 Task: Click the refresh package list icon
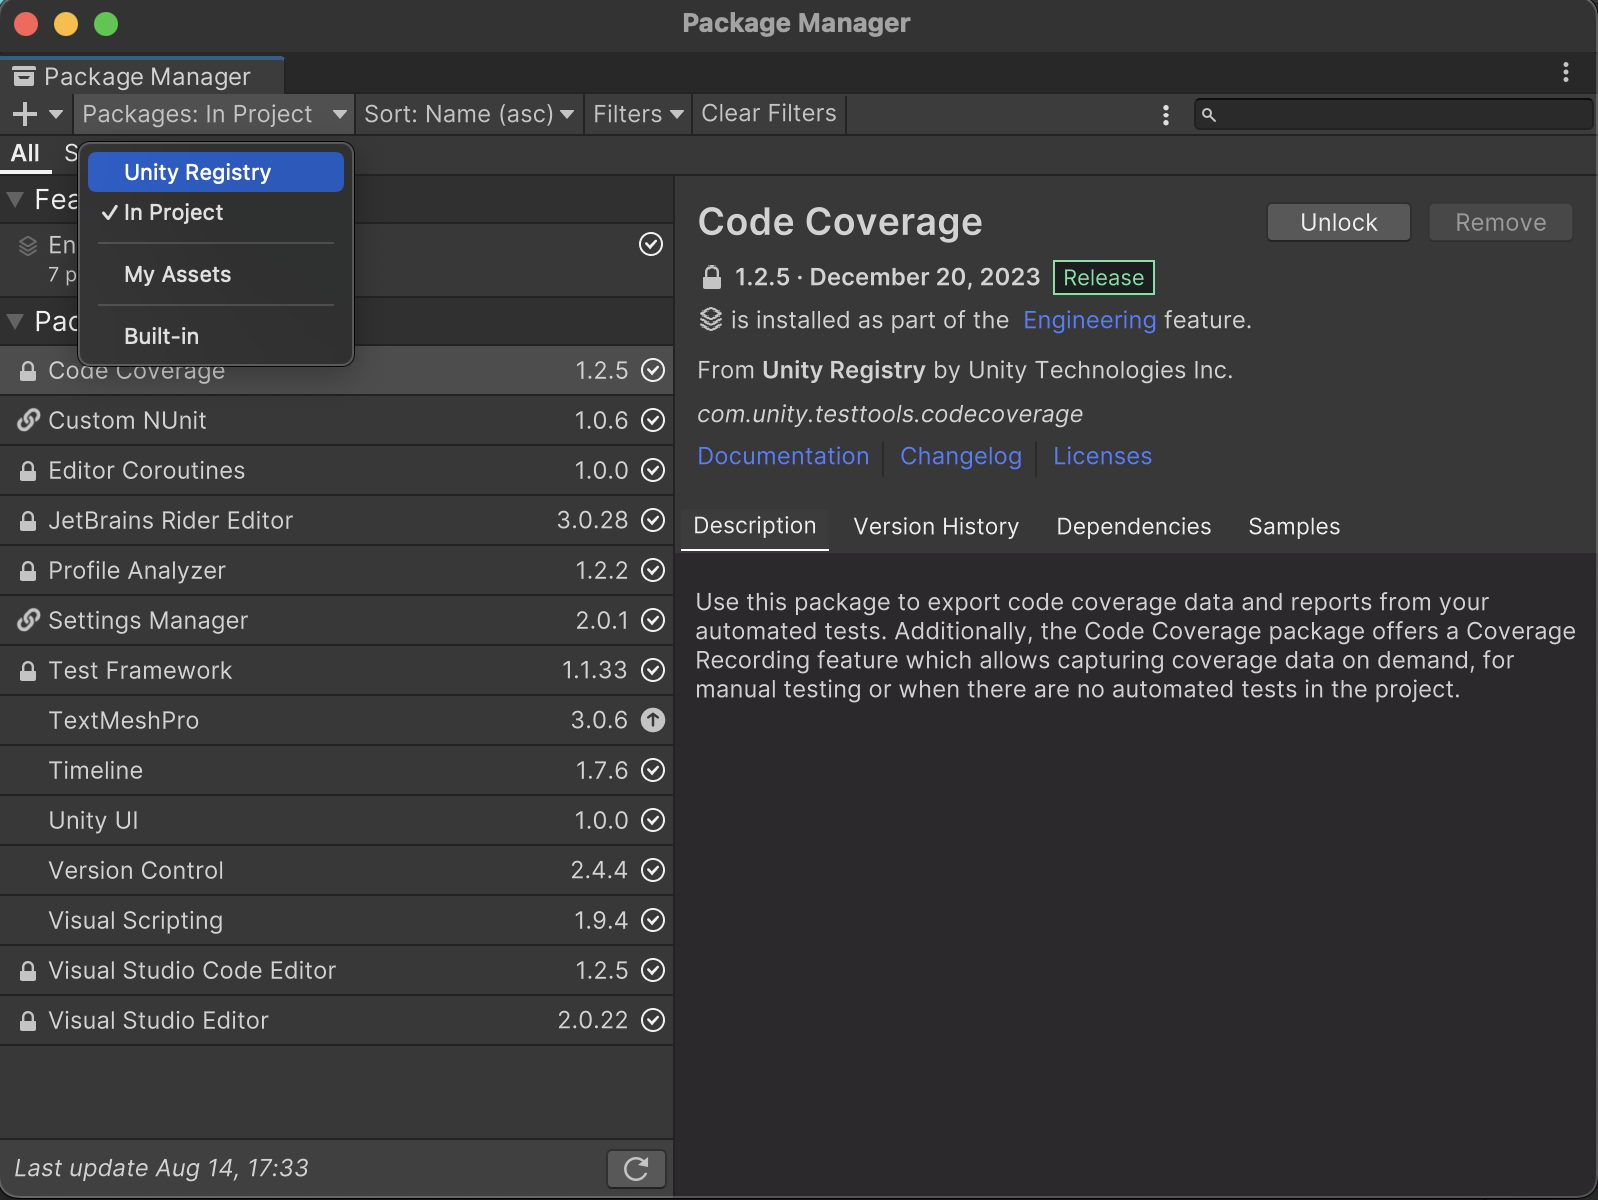[x=636, y=1168]
